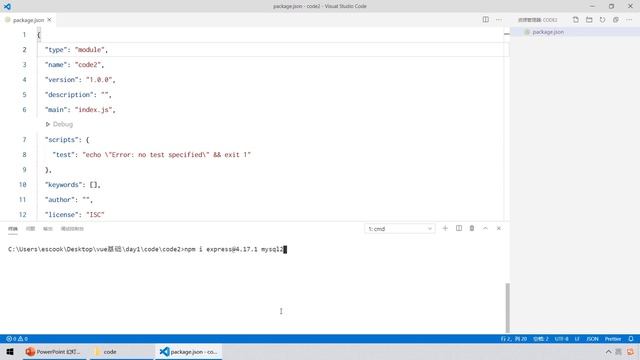Click "module" value on line 2
The image size is (640, 360).
(89, 50)
